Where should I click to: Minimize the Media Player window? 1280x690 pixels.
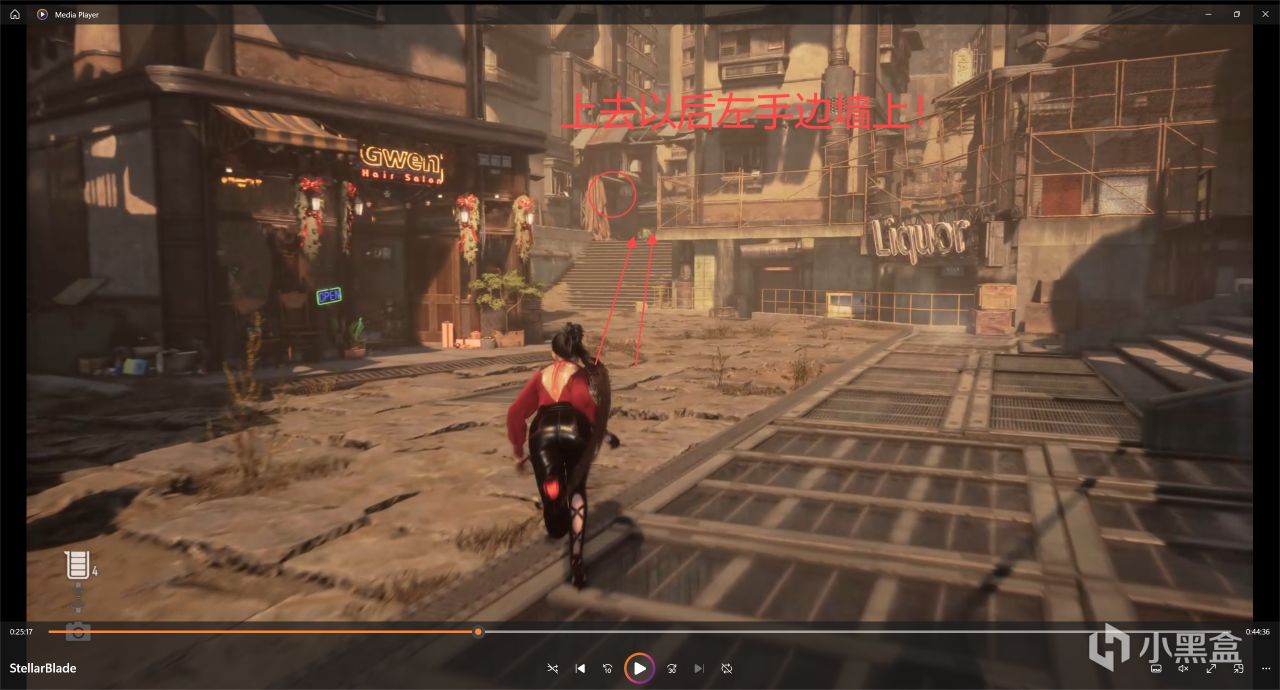1207,14
